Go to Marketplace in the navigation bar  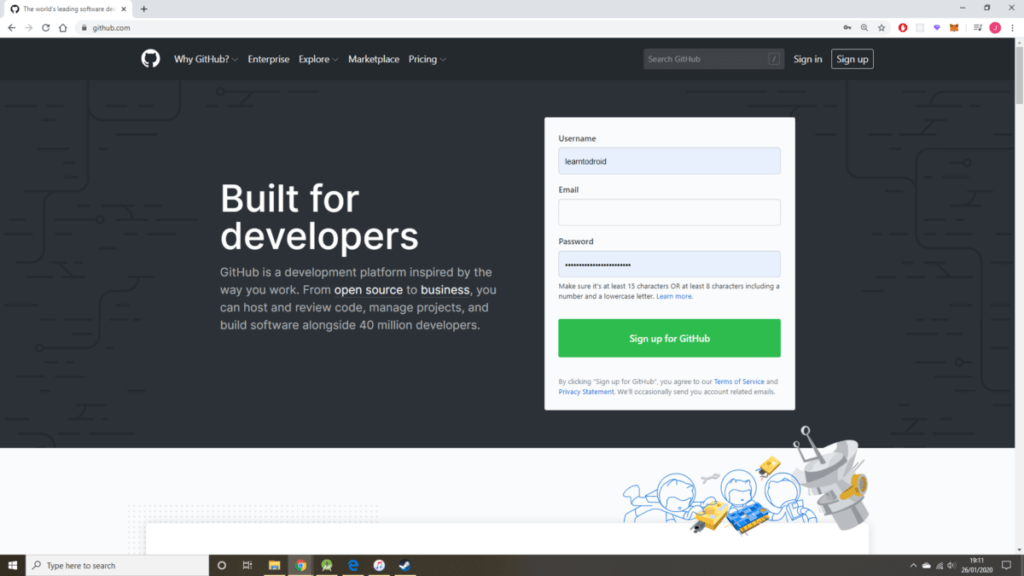click(373, 59)
